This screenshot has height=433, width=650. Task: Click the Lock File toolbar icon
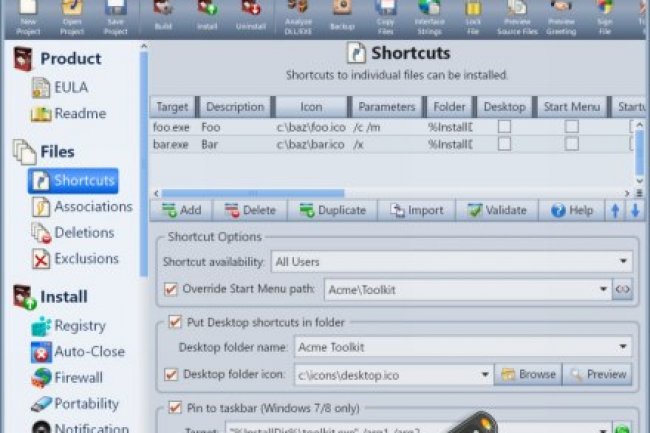tap(473, 12)
